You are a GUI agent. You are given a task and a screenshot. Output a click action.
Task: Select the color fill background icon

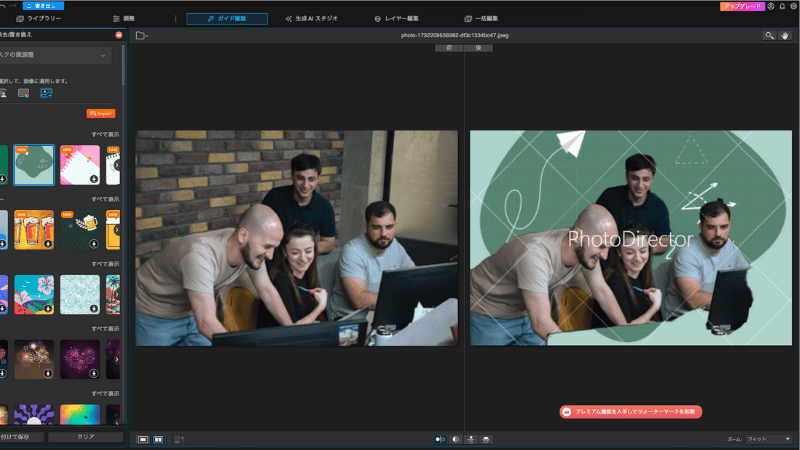coord(23,93)
